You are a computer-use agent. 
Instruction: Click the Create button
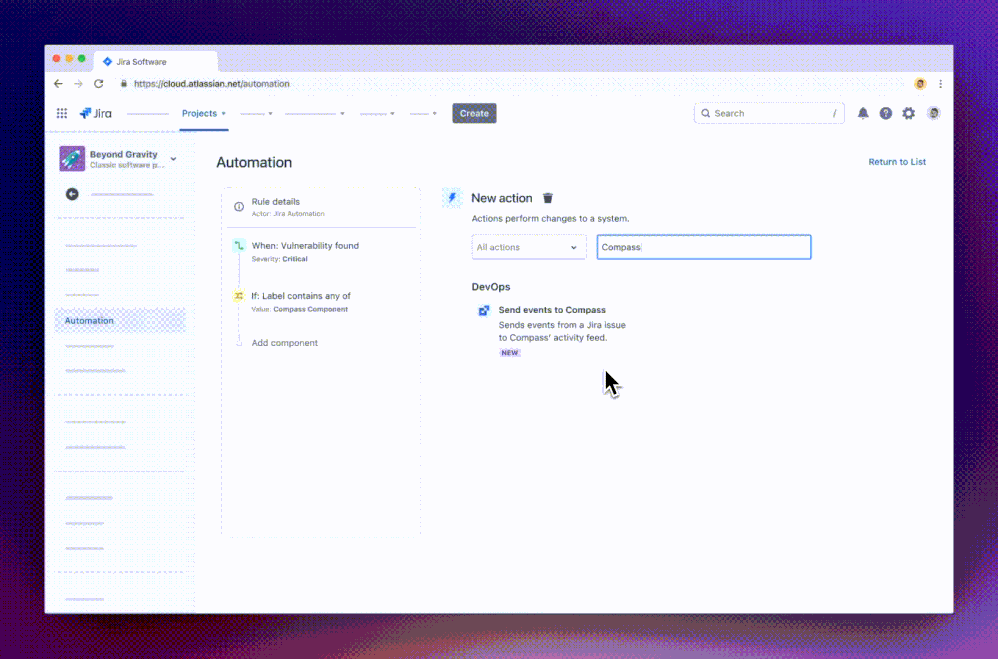point(473,113)
